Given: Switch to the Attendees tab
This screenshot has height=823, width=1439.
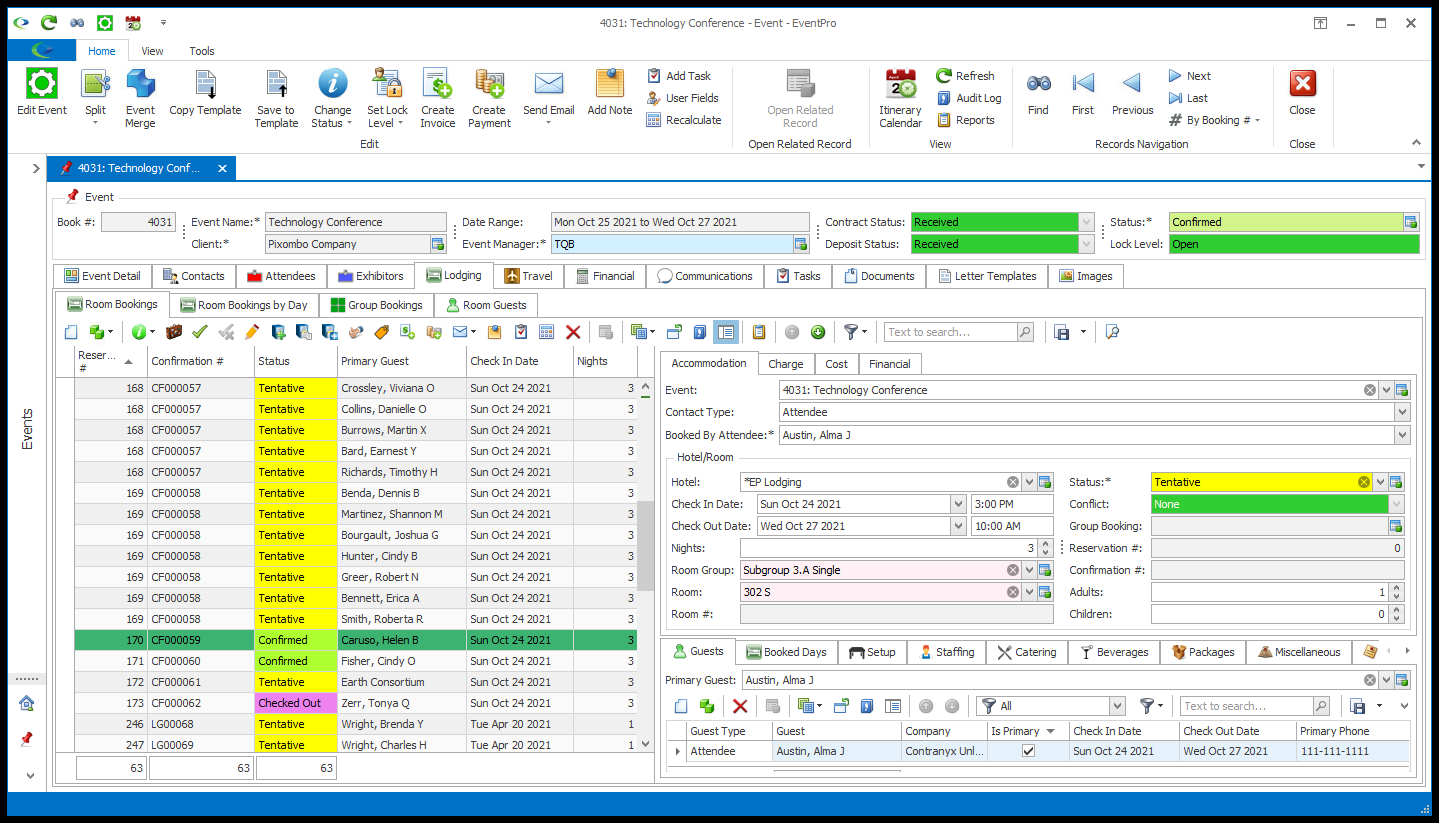Looking at the screenshot, I should (x=280, y=276).
